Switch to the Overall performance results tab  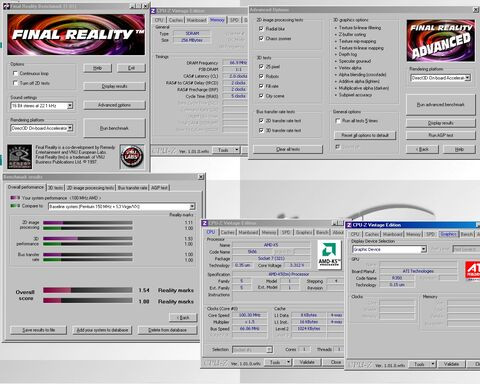pyautogui.click(x=26, y=187)
